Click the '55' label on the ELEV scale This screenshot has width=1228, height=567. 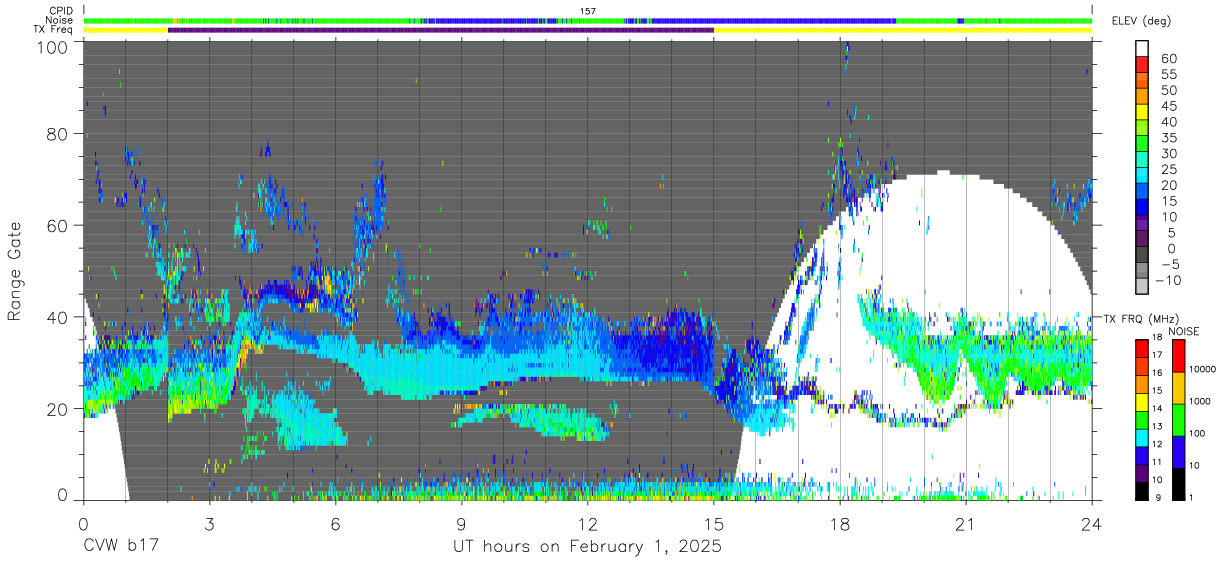pyautogui.click(x=1167, y=75)
